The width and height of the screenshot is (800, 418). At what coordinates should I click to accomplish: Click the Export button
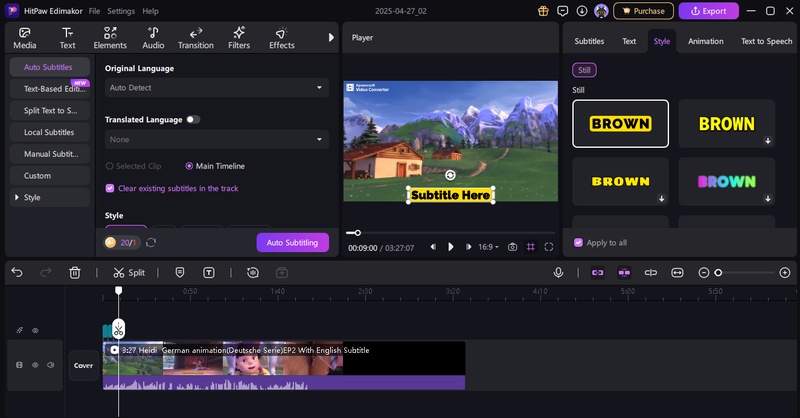click(709, 11)
